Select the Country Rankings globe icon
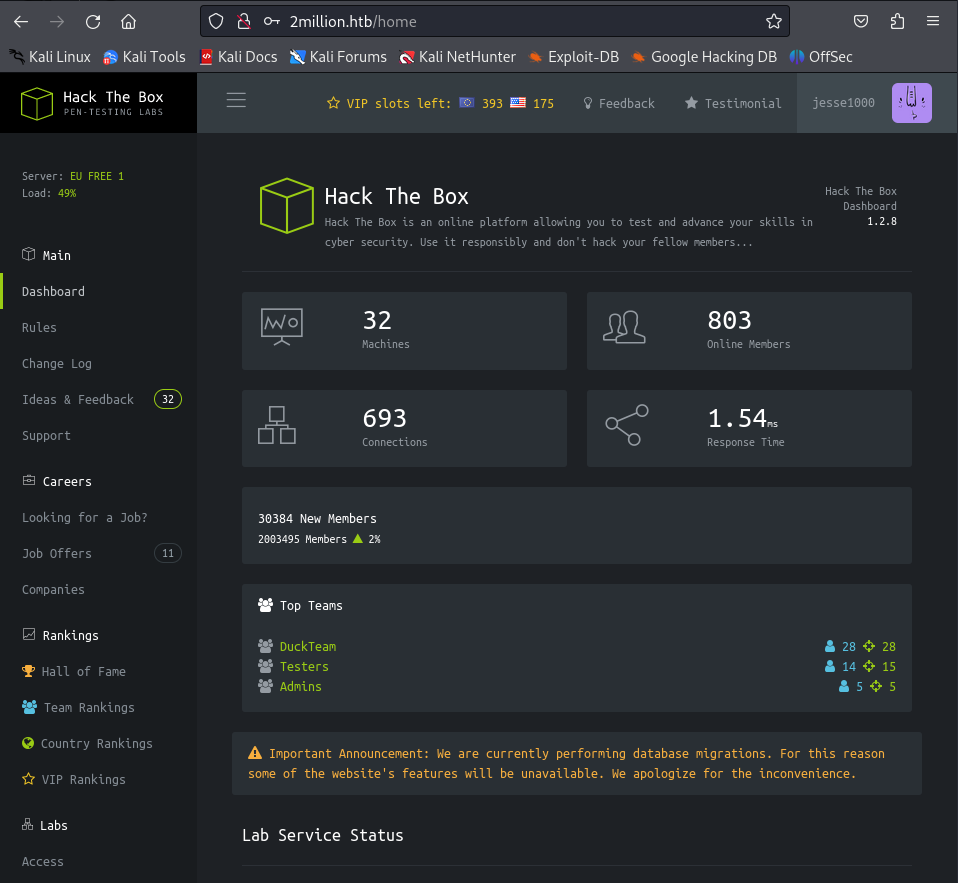Screen dimensions: 958x883 tap(28, 743)
